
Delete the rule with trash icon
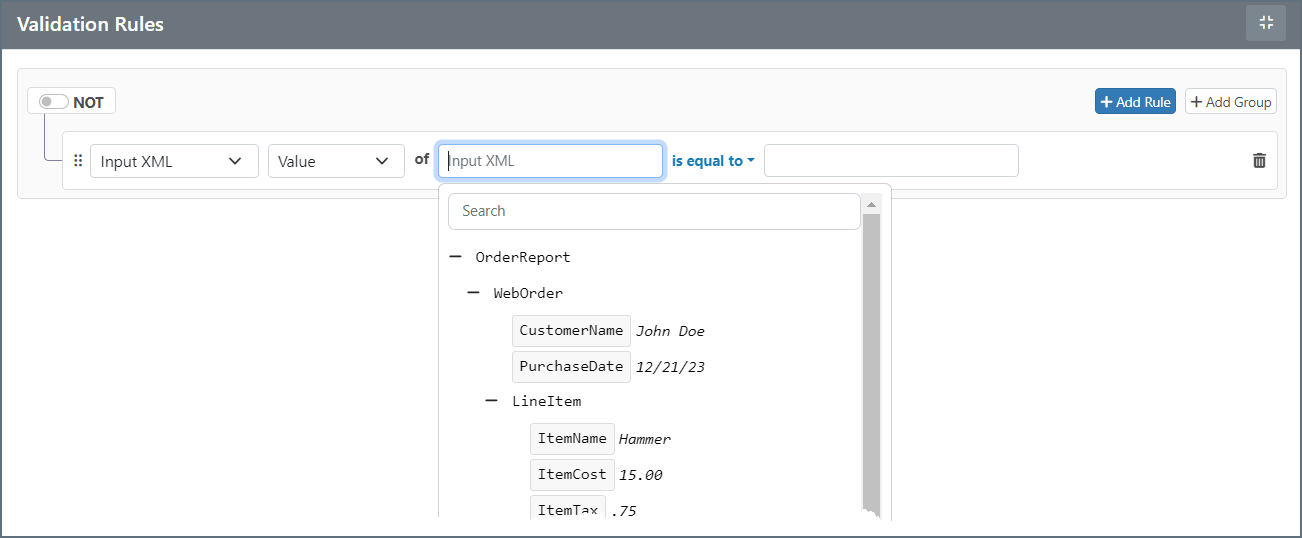click(x=1259, y=161)
